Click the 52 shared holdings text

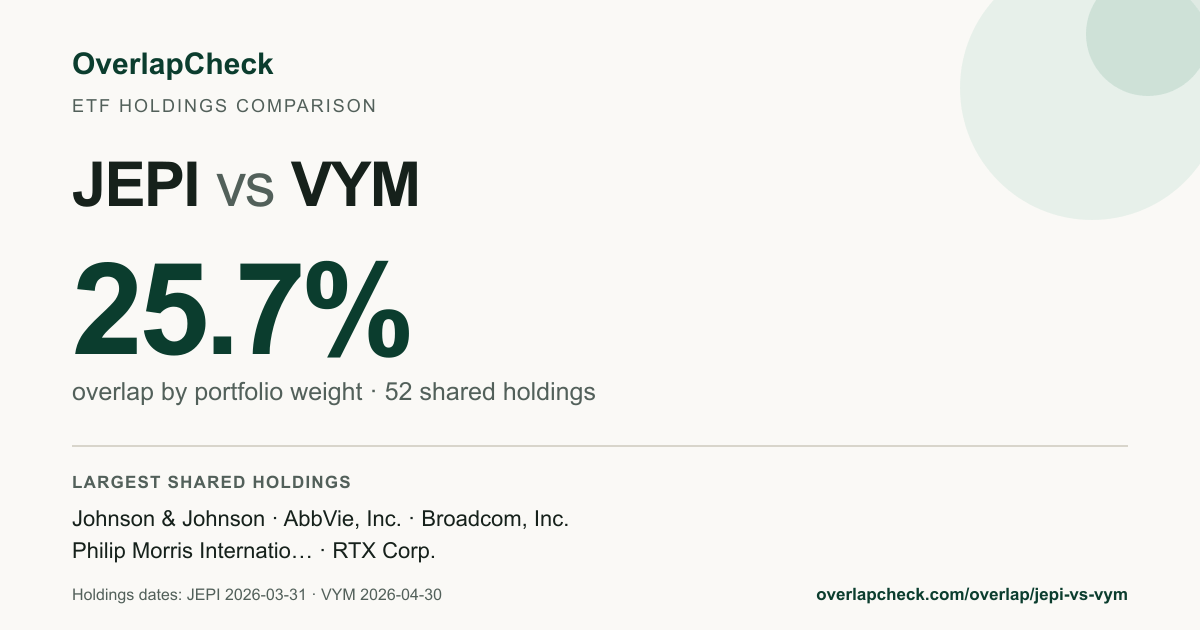point(490,392)
